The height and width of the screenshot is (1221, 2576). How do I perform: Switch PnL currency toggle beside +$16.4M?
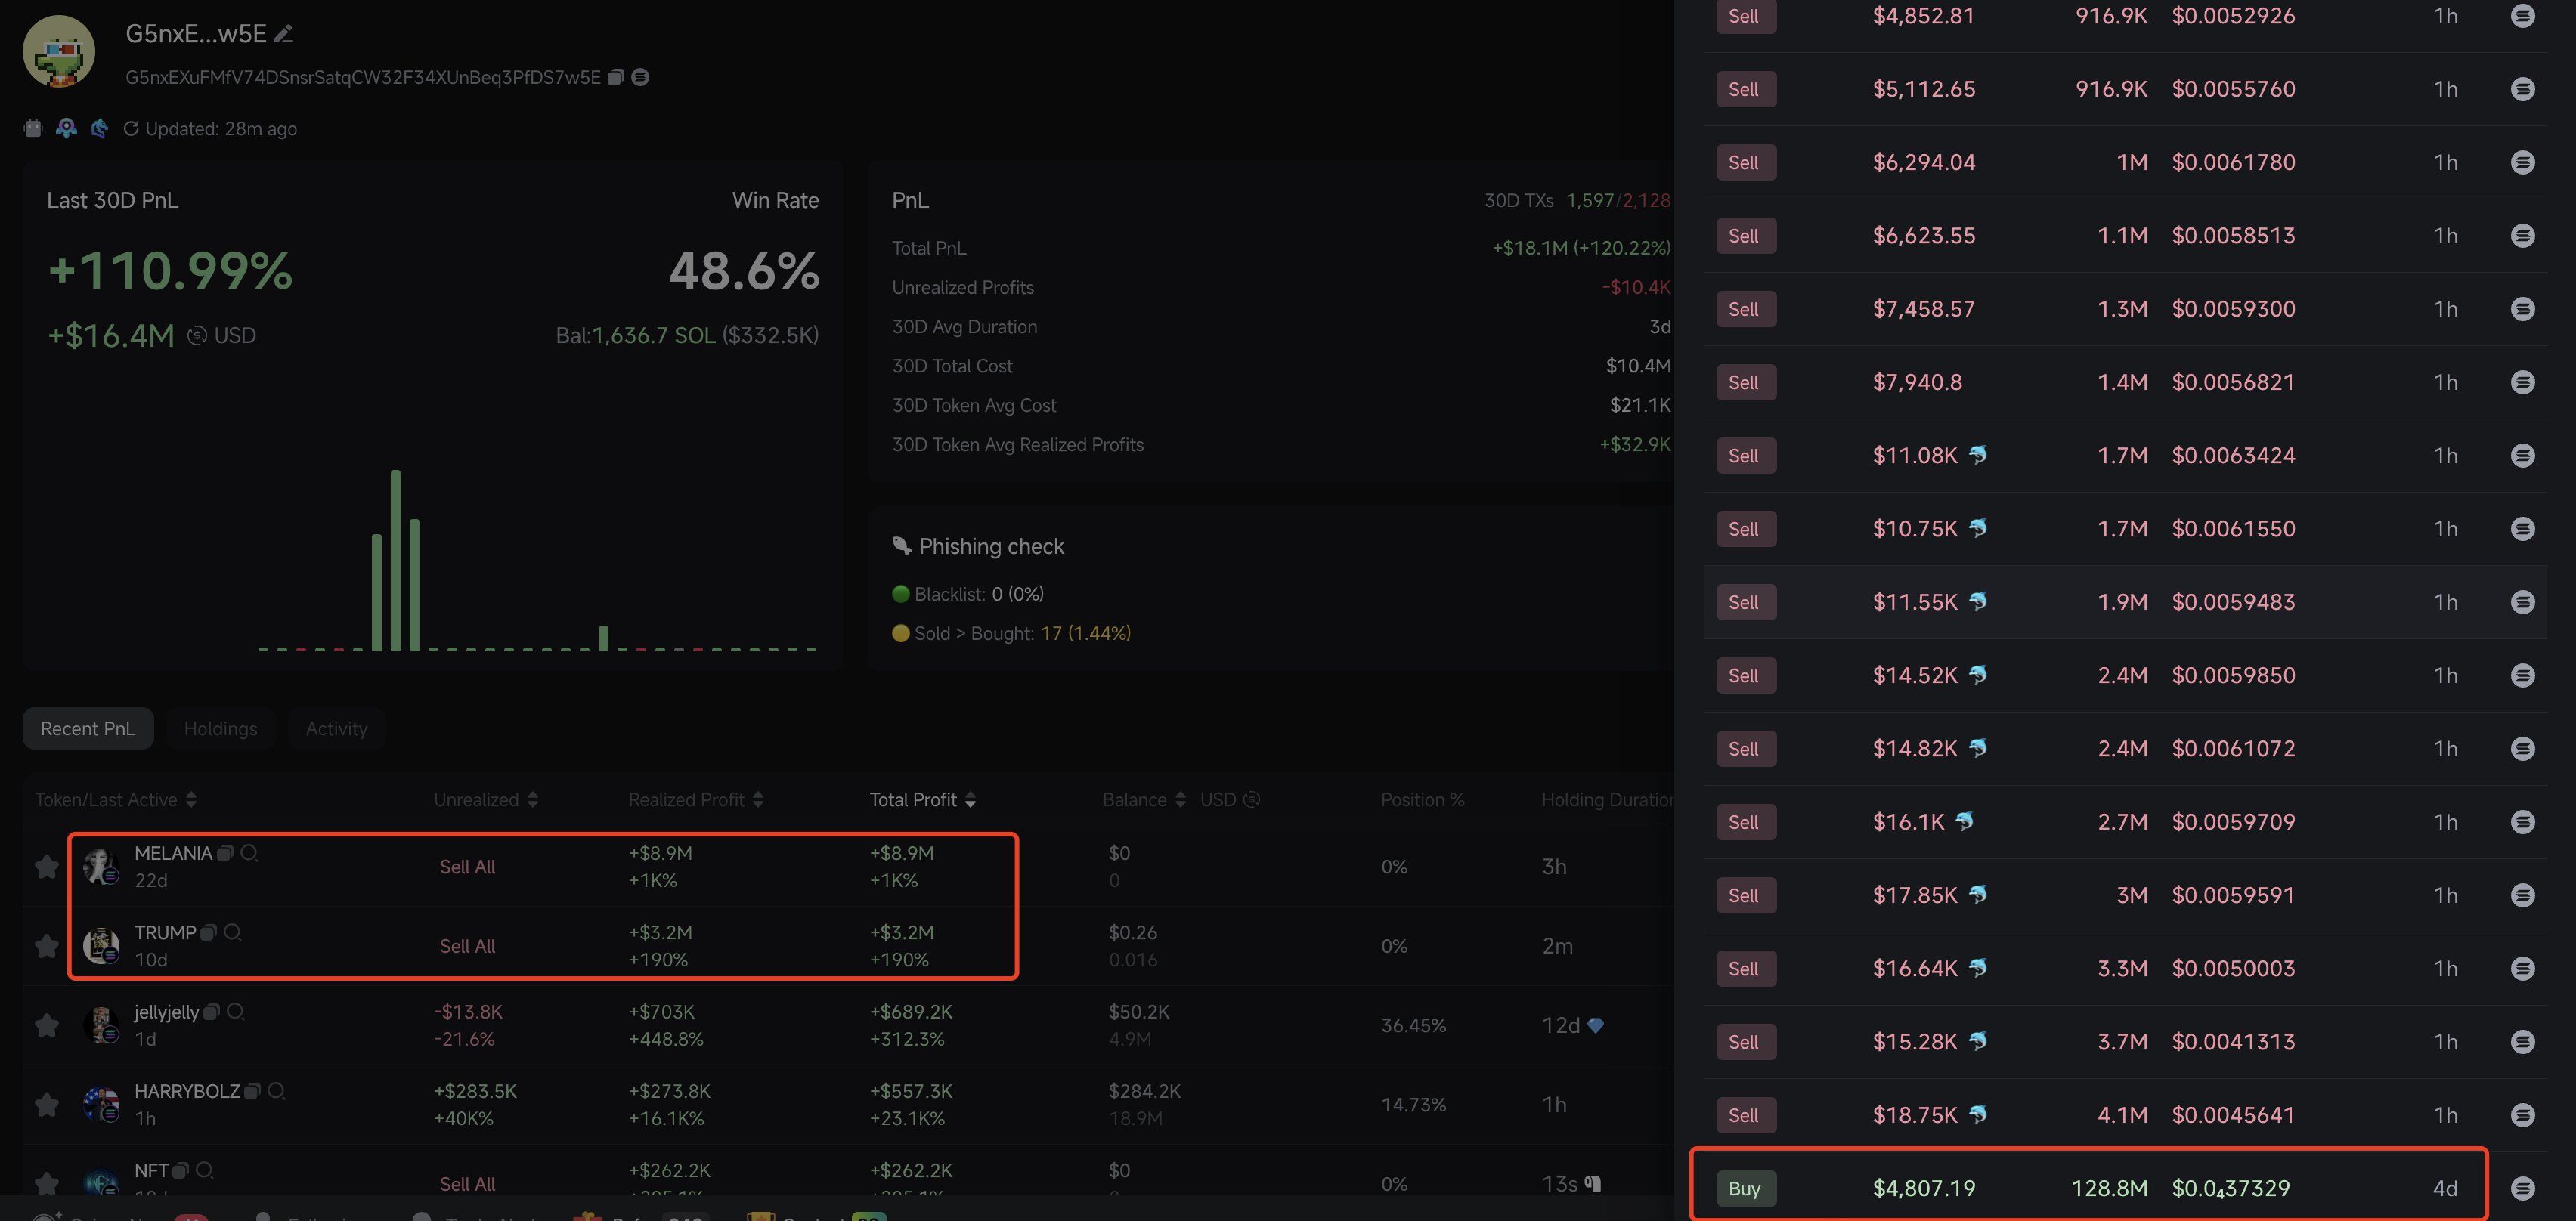[x=197, y=336]
